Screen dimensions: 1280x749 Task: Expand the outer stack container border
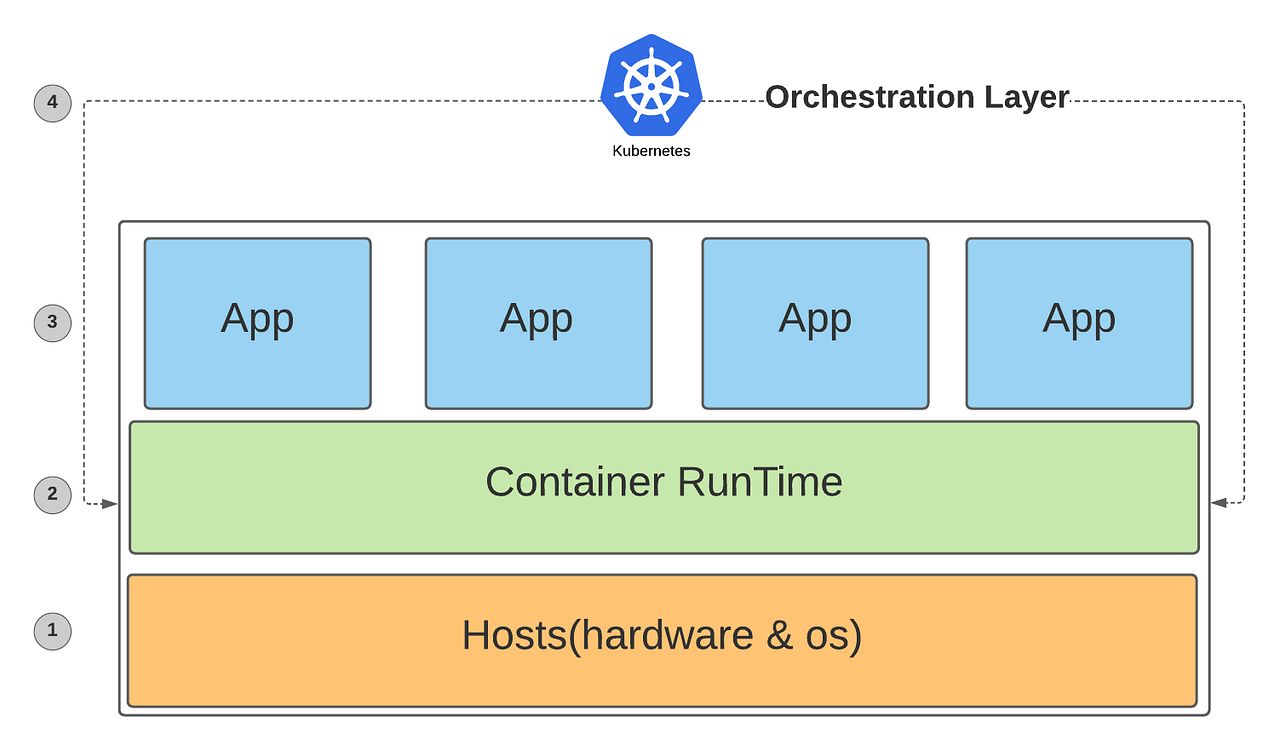pyautogui.click(x=663, y=219)
